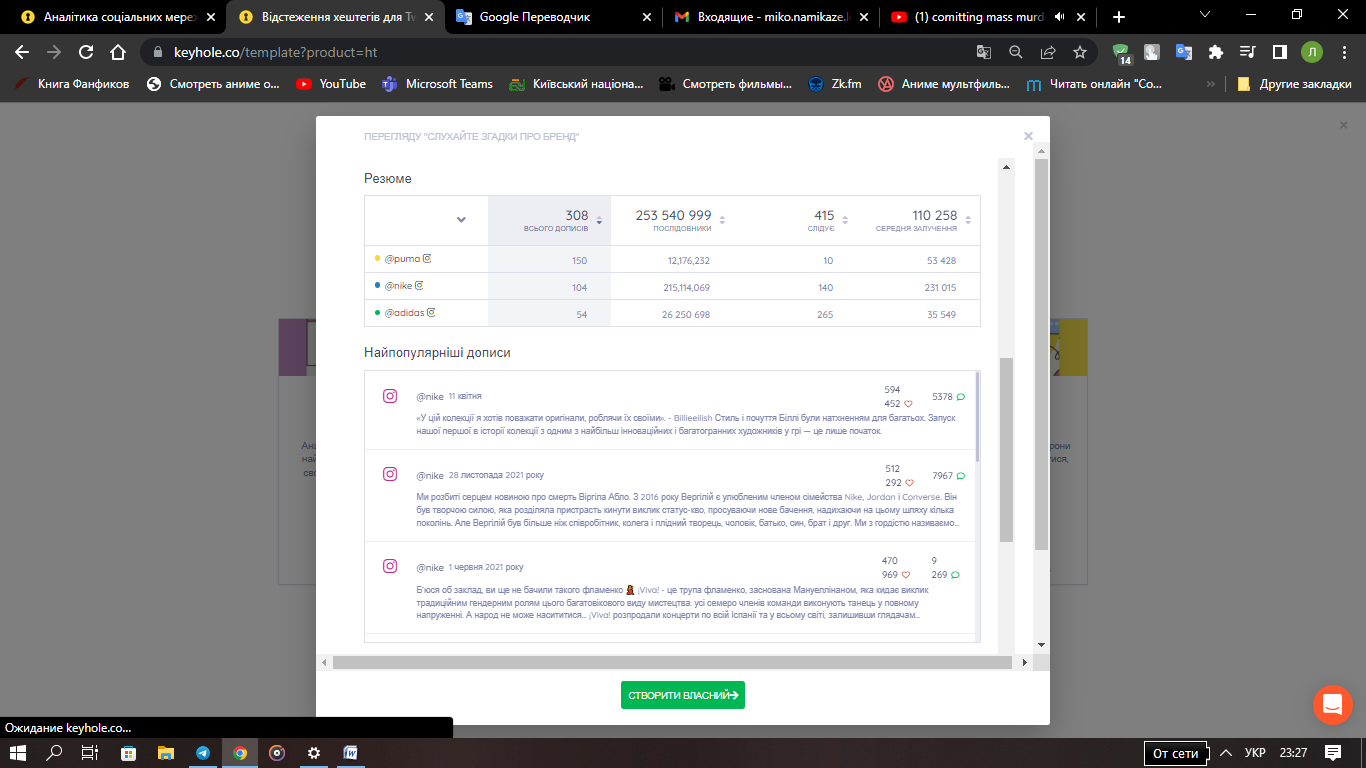Switch the УКР keyboard language indicator
The image size is (1366, 768).
[x=1254, y=752]
